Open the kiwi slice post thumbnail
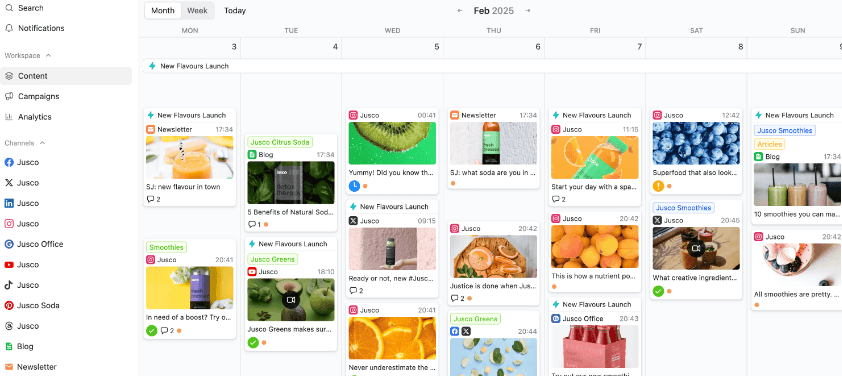The width and height of the screenshot is (842, 376). pyautogui.click(x=392, y=143)
